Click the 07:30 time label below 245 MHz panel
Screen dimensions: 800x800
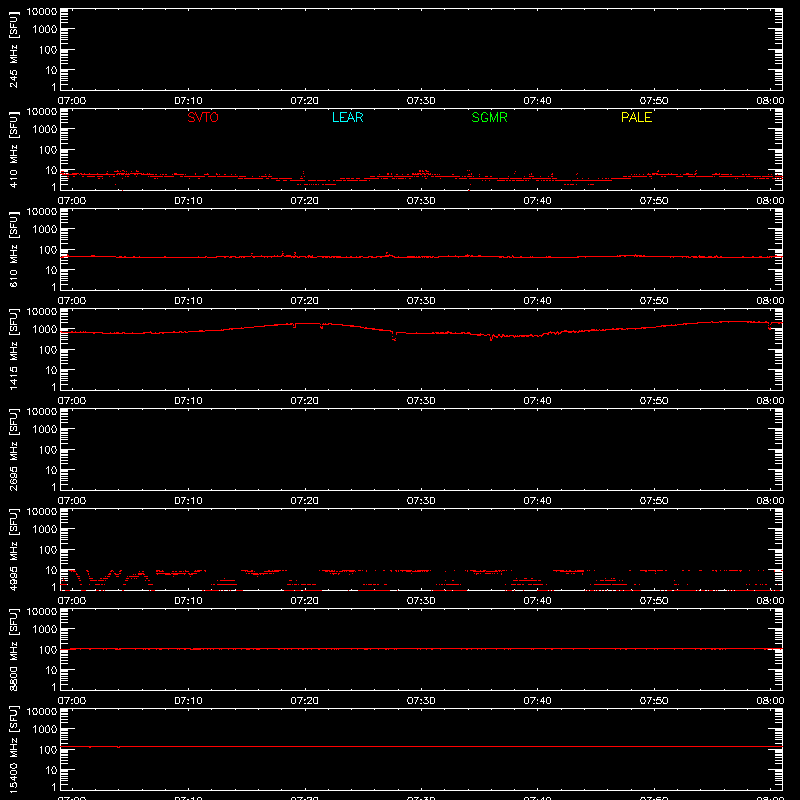[421, 101]
